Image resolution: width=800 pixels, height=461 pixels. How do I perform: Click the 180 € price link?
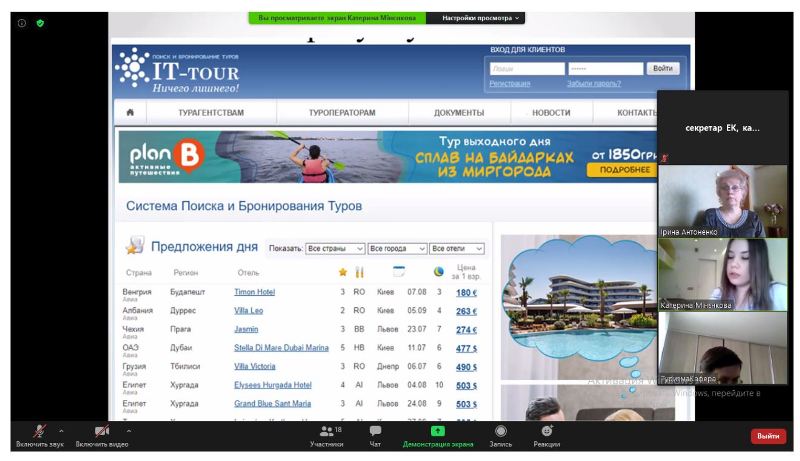pyautogui.click(x=466, y=293)
